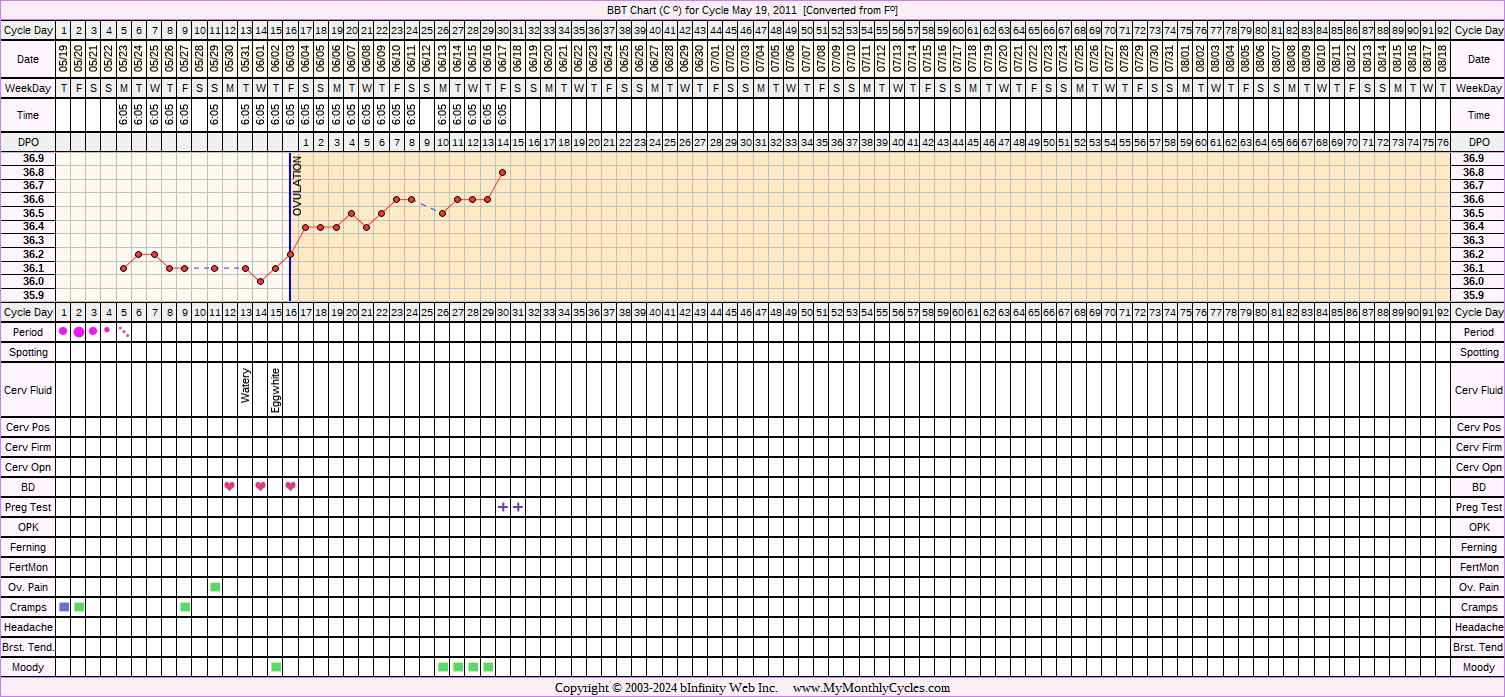Click the spotty period marker on cycle day 5
This screenshot has height=697, width=1505.
[x=124, y=331]
